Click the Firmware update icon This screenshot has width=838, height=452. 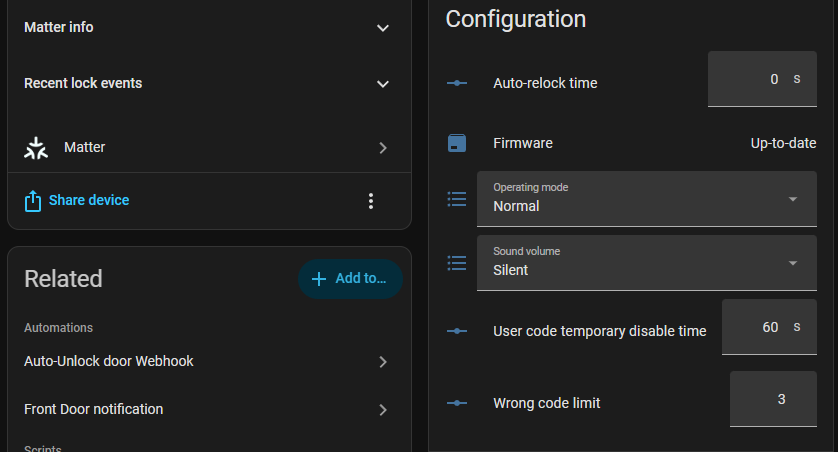(x=457, y=143)
